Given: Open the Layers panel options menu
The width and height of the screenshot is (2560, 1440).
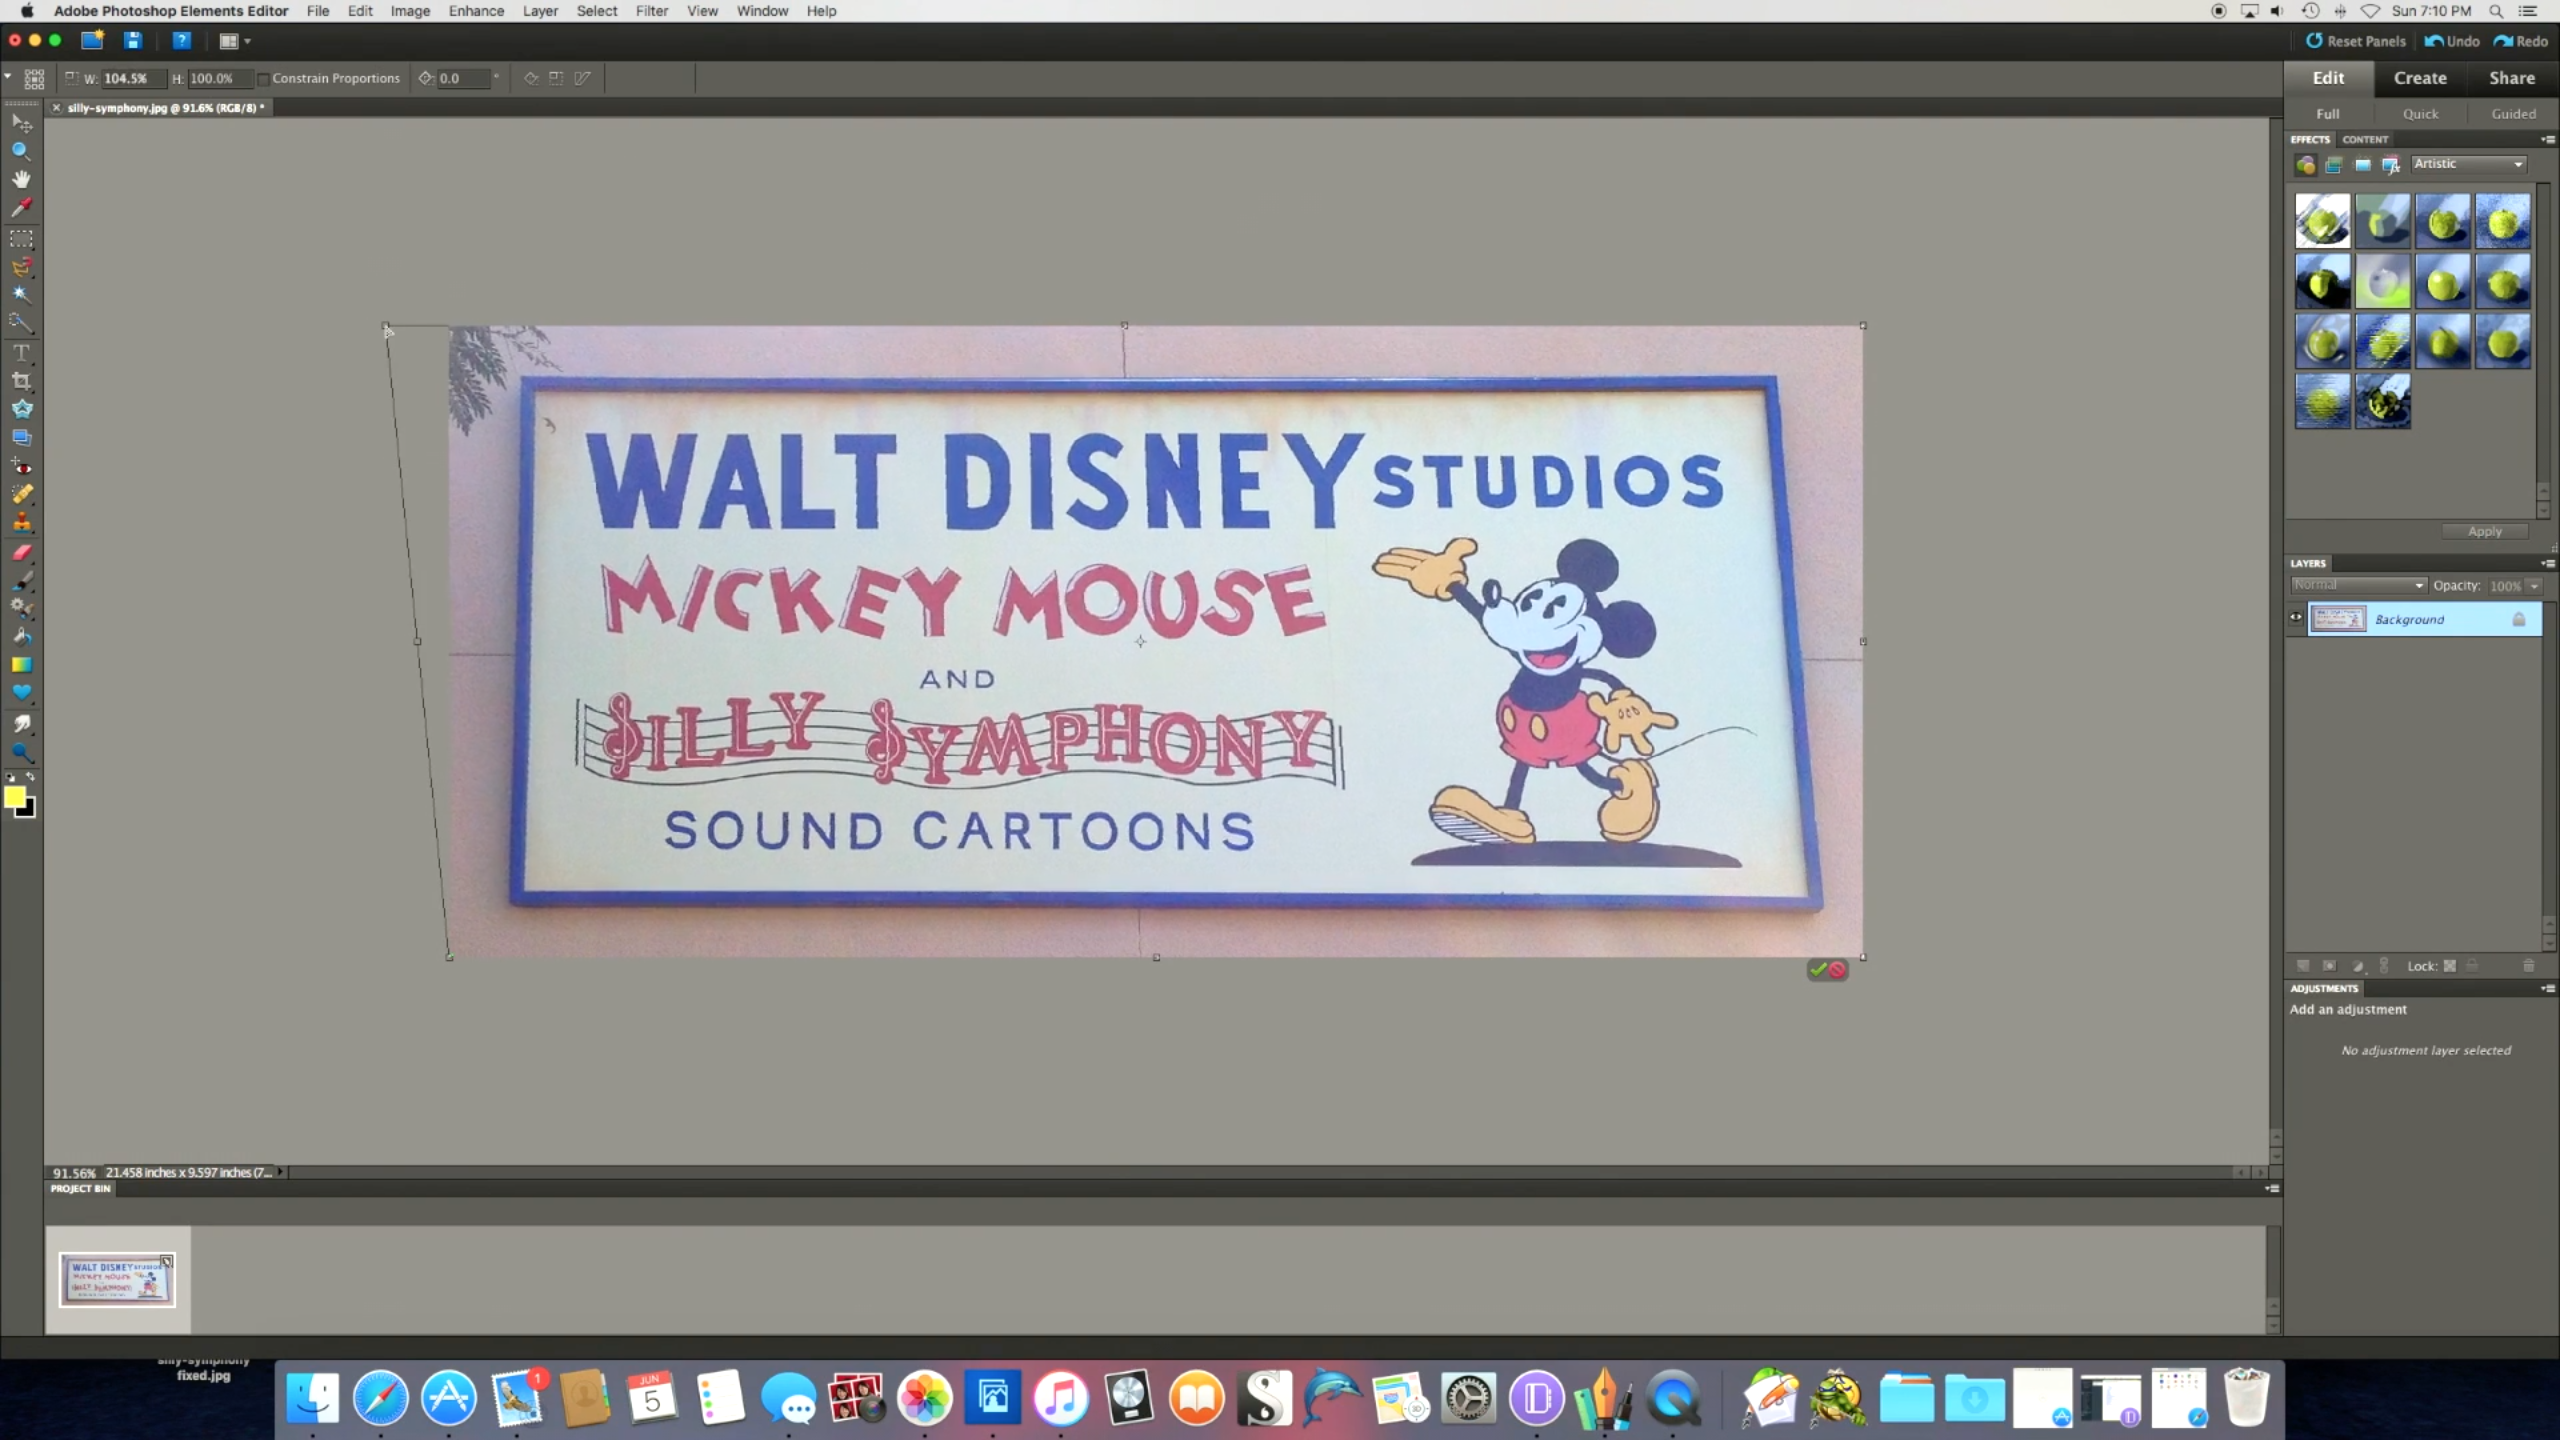Looking at the screenshot, I should [2548, 563].
